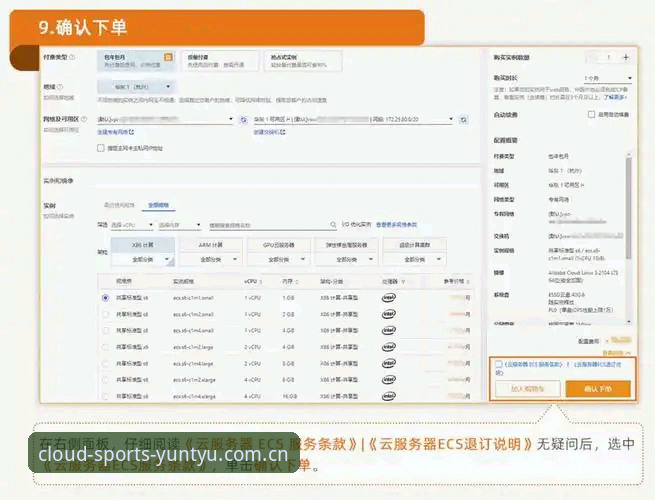
Task: Click the 内存 column sort icon
Action: (x=297, y=282)
